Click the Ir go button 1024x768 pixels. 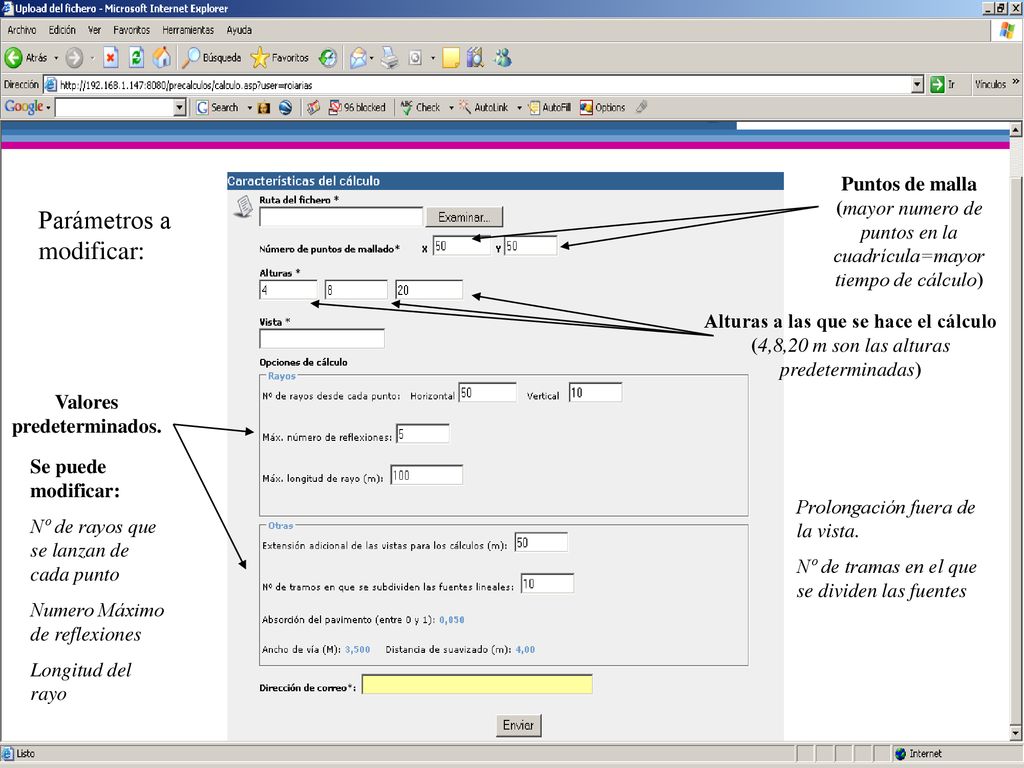click(944, 84)
